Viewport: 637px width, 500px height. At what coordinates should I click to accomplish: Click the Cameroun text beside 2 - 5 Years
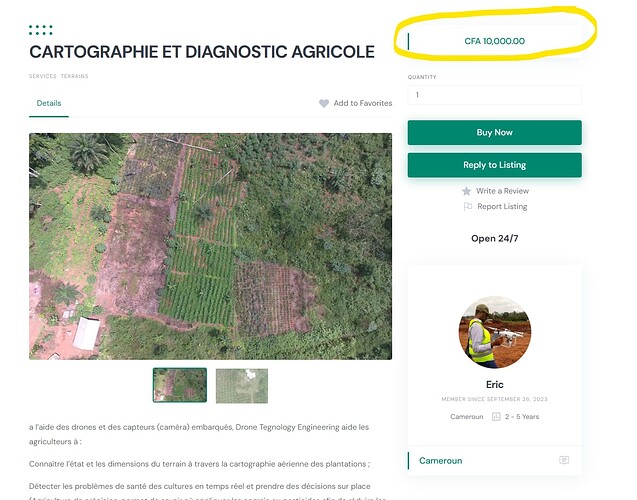pos(466,417)
